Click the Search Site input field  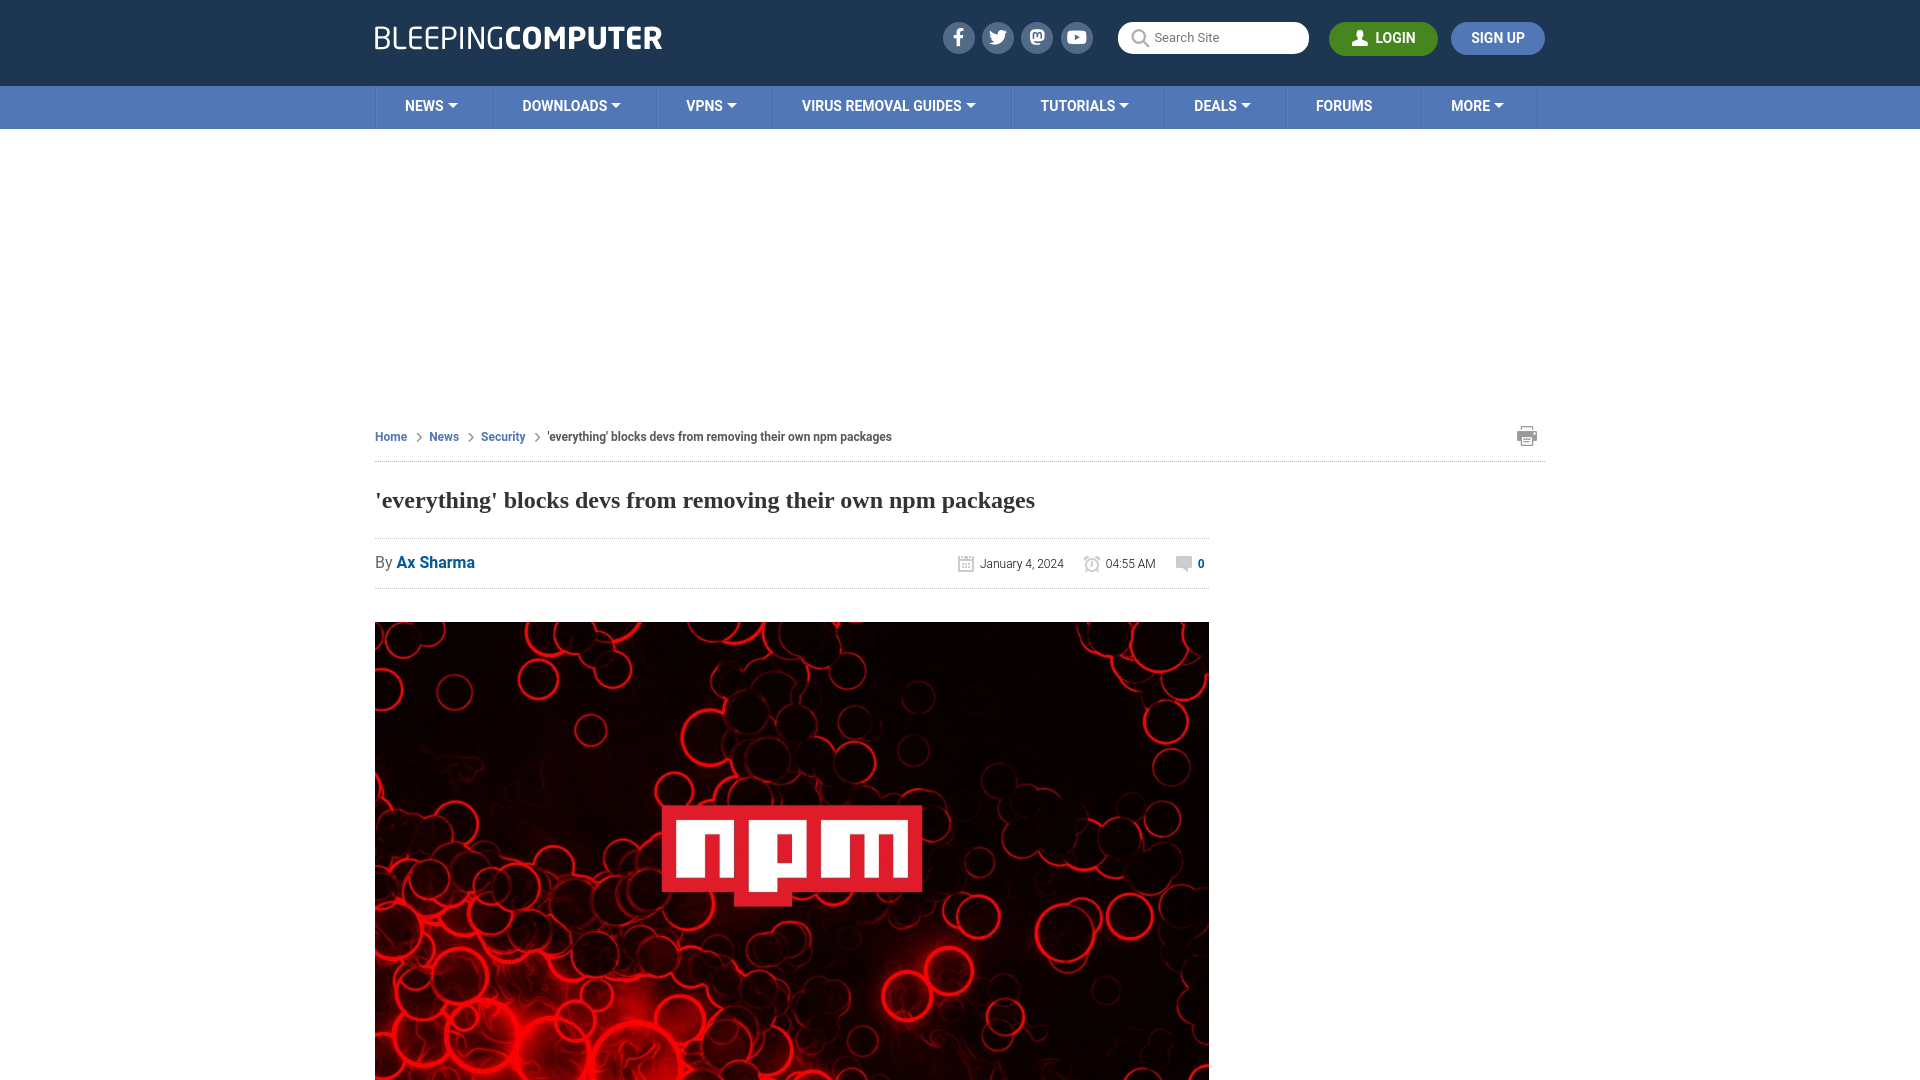click(x=1213, y=37)
